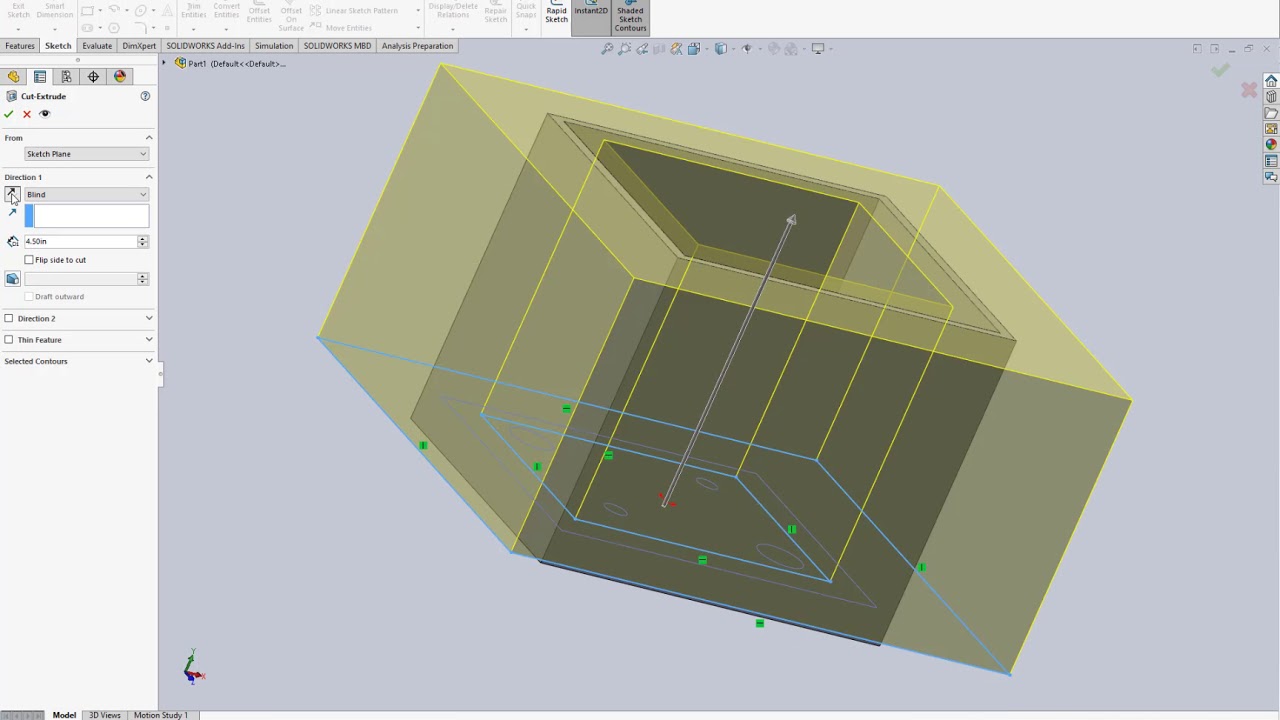Click the 4.50in depth input field
The width and height of the screenshot is (1280, 720).
pyautogui.click(x=80, y=241)
